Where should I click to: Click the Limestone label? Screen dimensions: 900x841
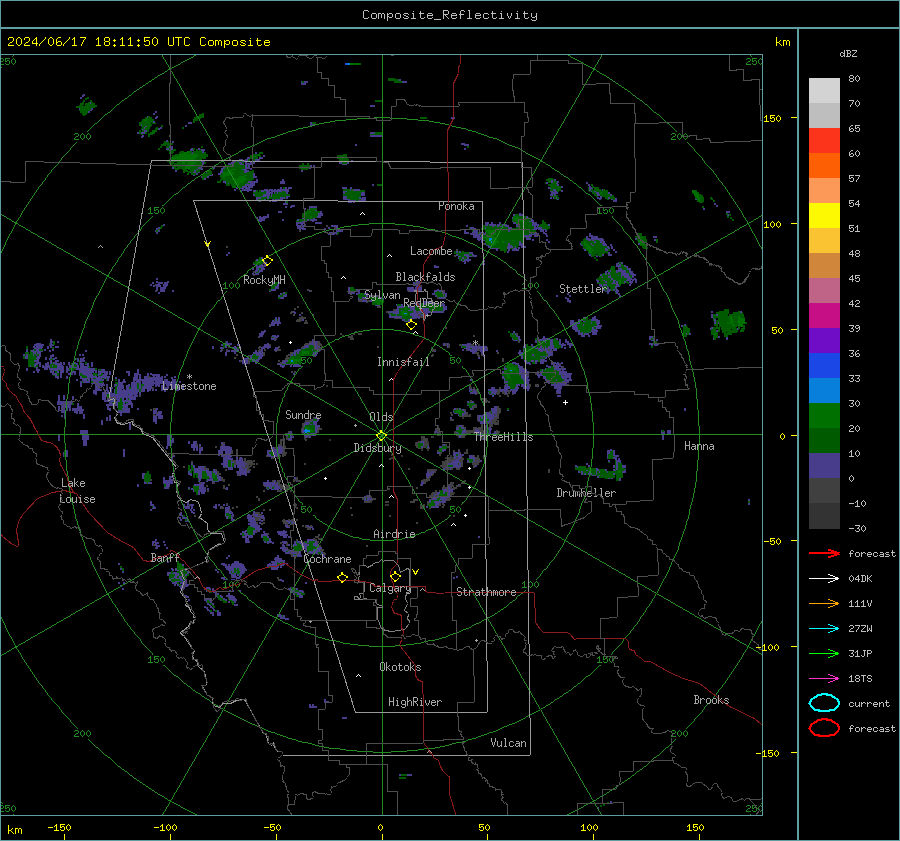click(x=189, y=386)
